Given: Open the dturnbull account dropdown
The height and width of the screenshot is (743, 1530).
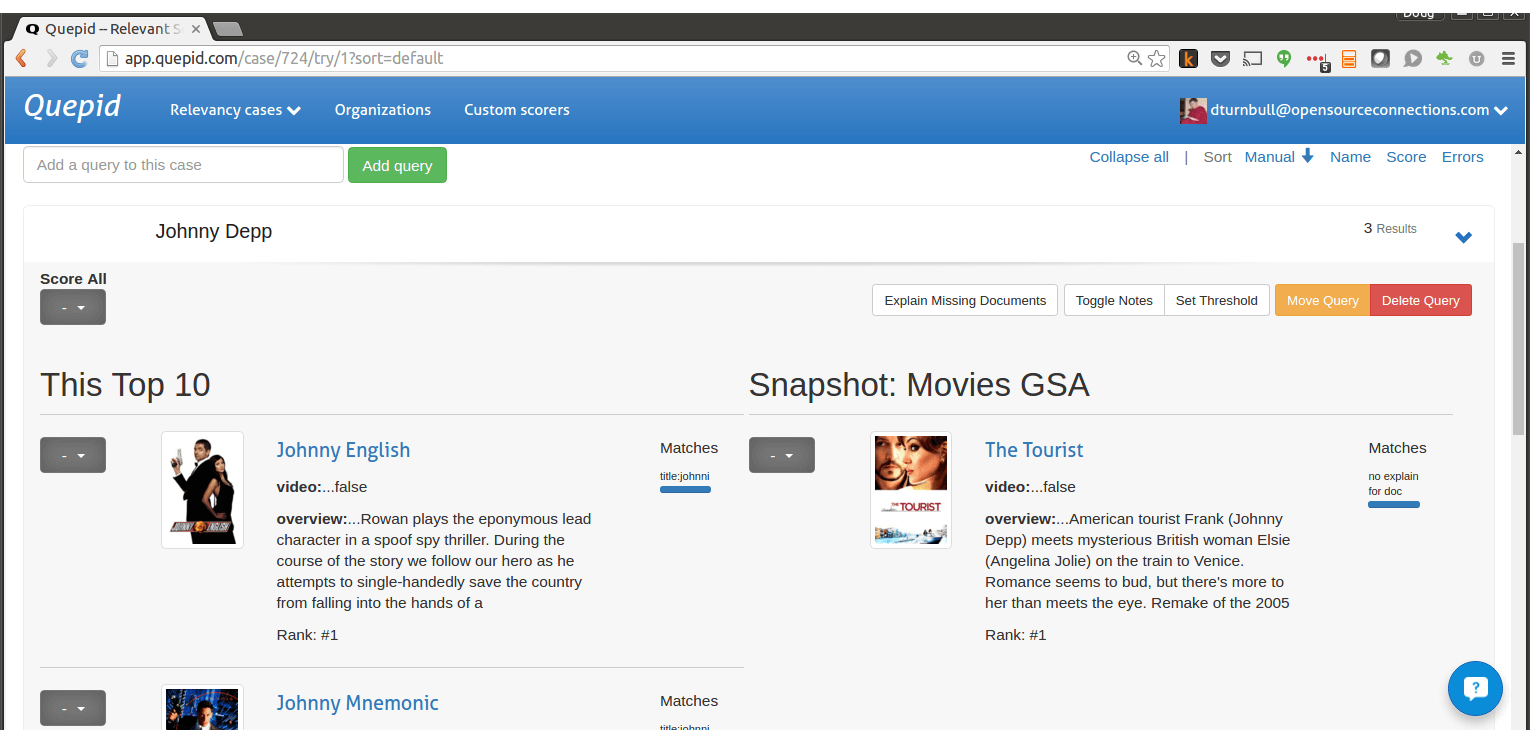Looking at the screenshot, I should point(1359,110).
